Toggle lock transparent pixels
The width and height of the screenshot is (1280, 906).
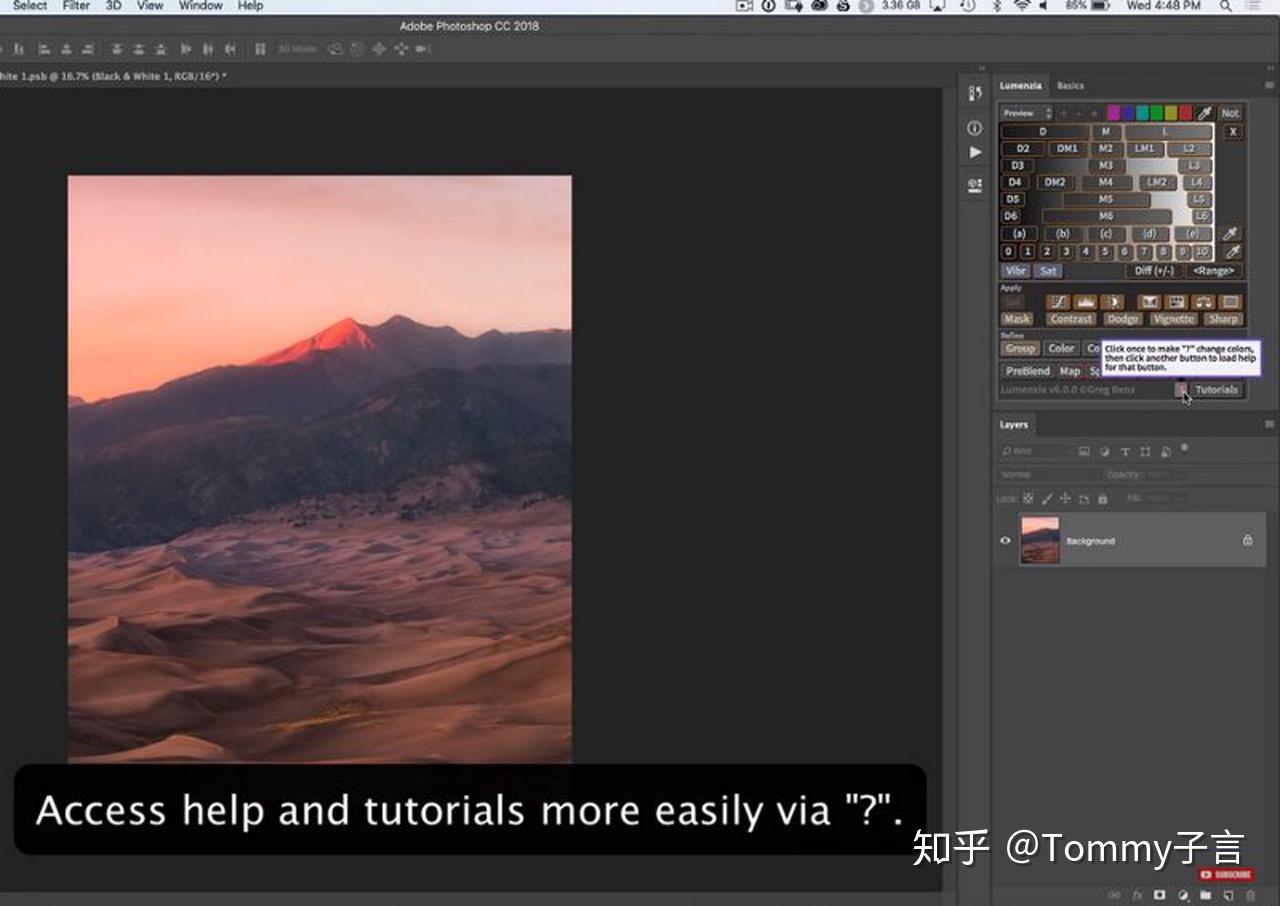(x=1028, y=498)
